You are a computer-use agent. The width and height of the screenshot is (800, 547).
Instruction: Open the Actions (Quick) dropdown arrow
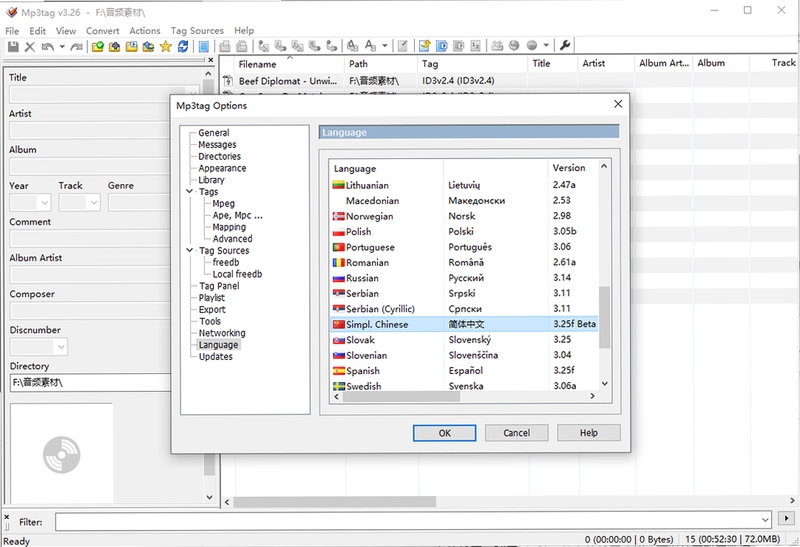click(x=385, y=46)
